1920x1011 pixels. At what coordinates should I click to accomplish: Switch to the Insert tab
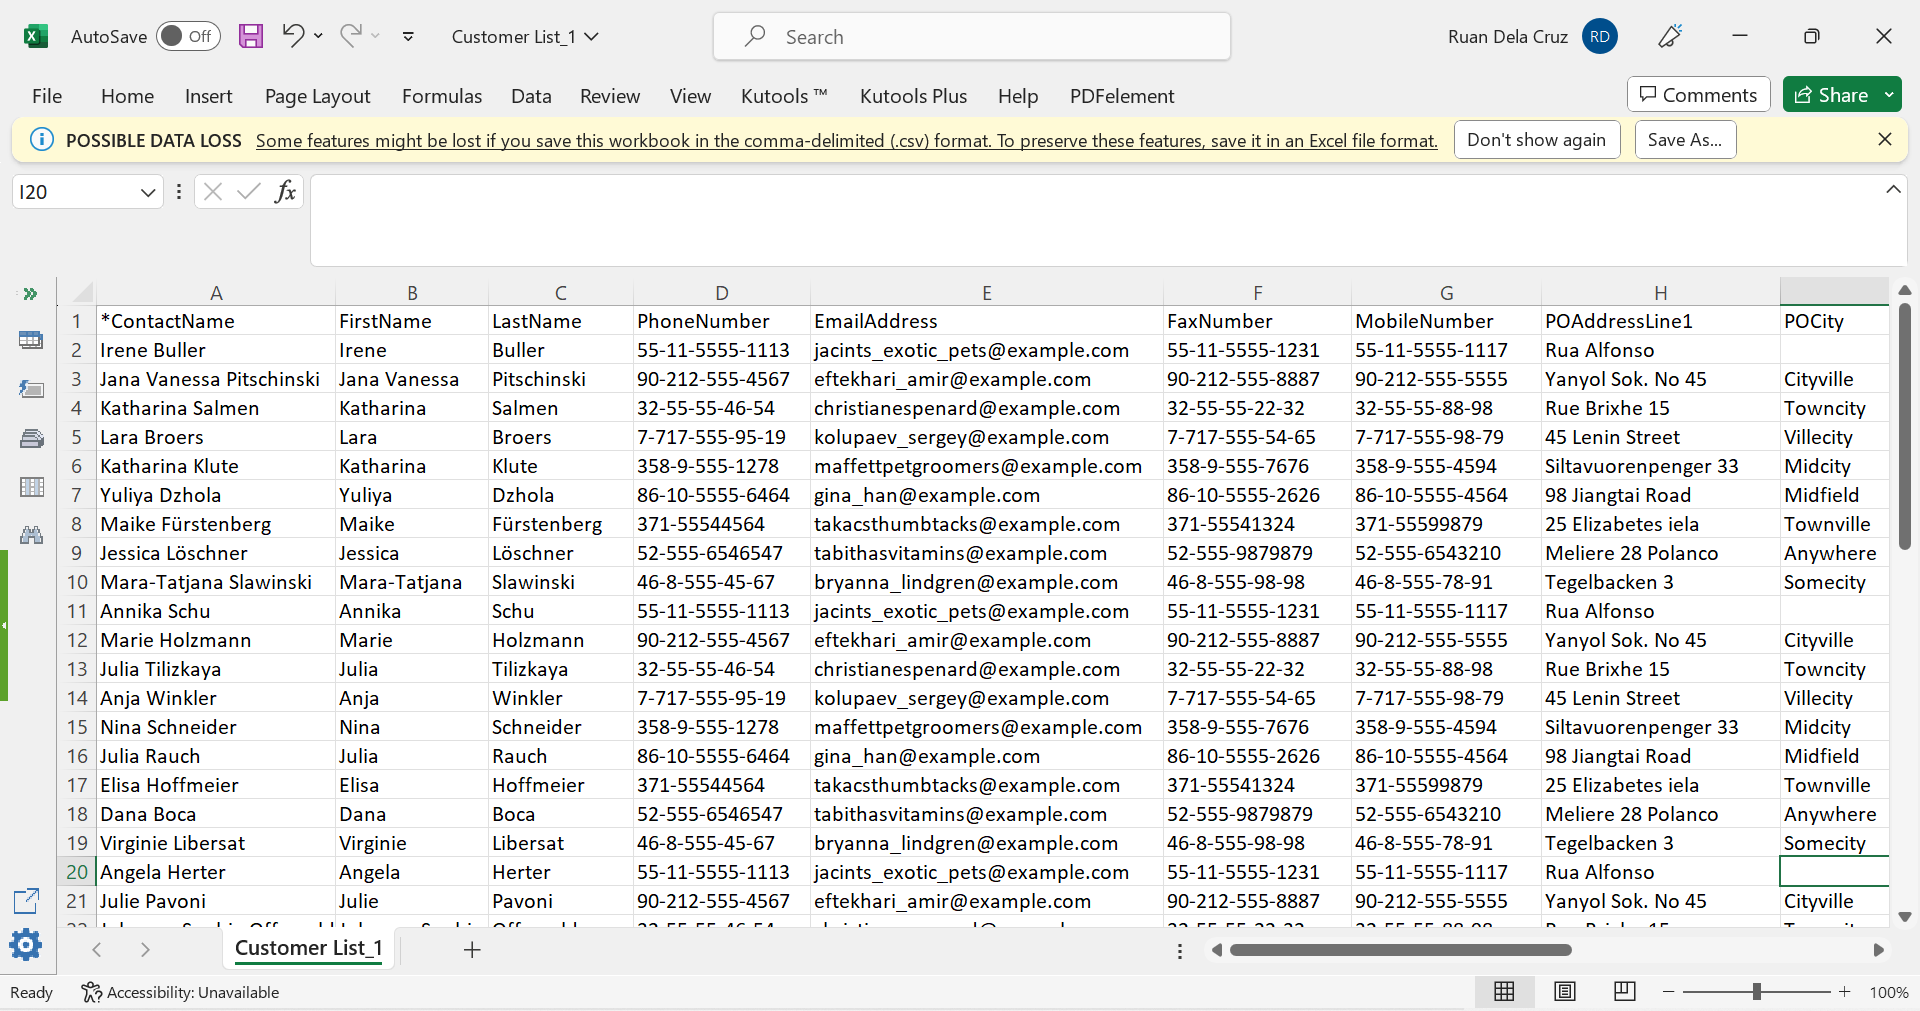pos(208,96)
